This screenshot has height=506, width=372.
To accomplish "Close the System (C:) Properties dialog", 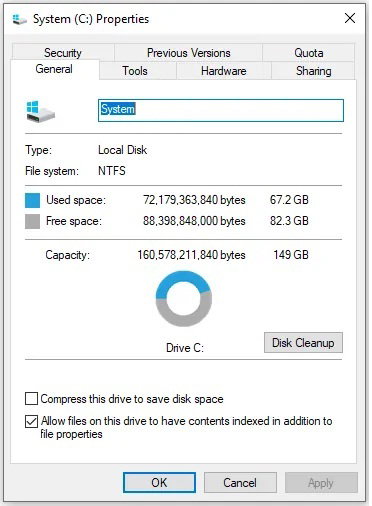I will 350,18.
